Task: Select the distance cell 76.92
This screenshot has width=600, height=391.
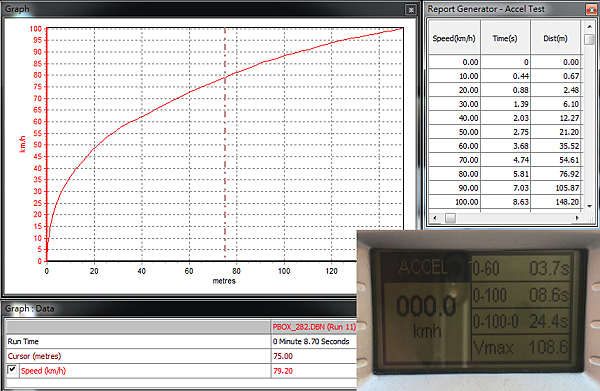Action: pyautogui.click(x=555, y=174)
